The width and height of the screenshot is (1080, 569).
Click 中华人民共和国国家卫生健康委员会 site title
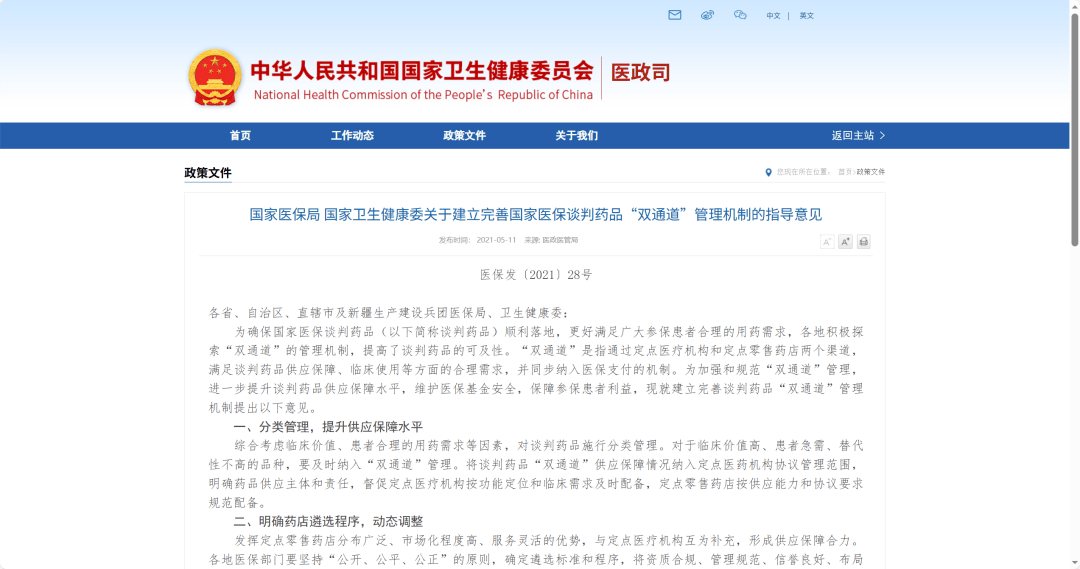pyautogui.click(x=422, y=71)
